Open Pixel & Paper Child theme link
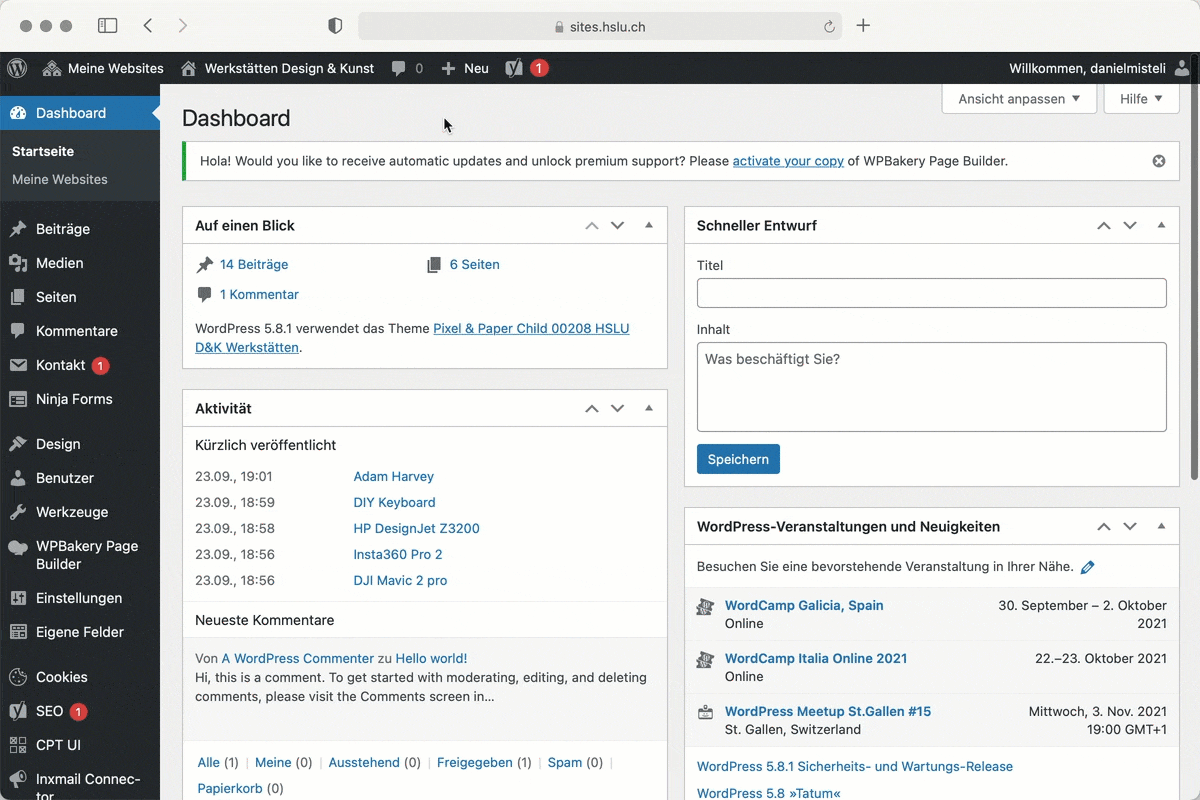 pos(412,338)
